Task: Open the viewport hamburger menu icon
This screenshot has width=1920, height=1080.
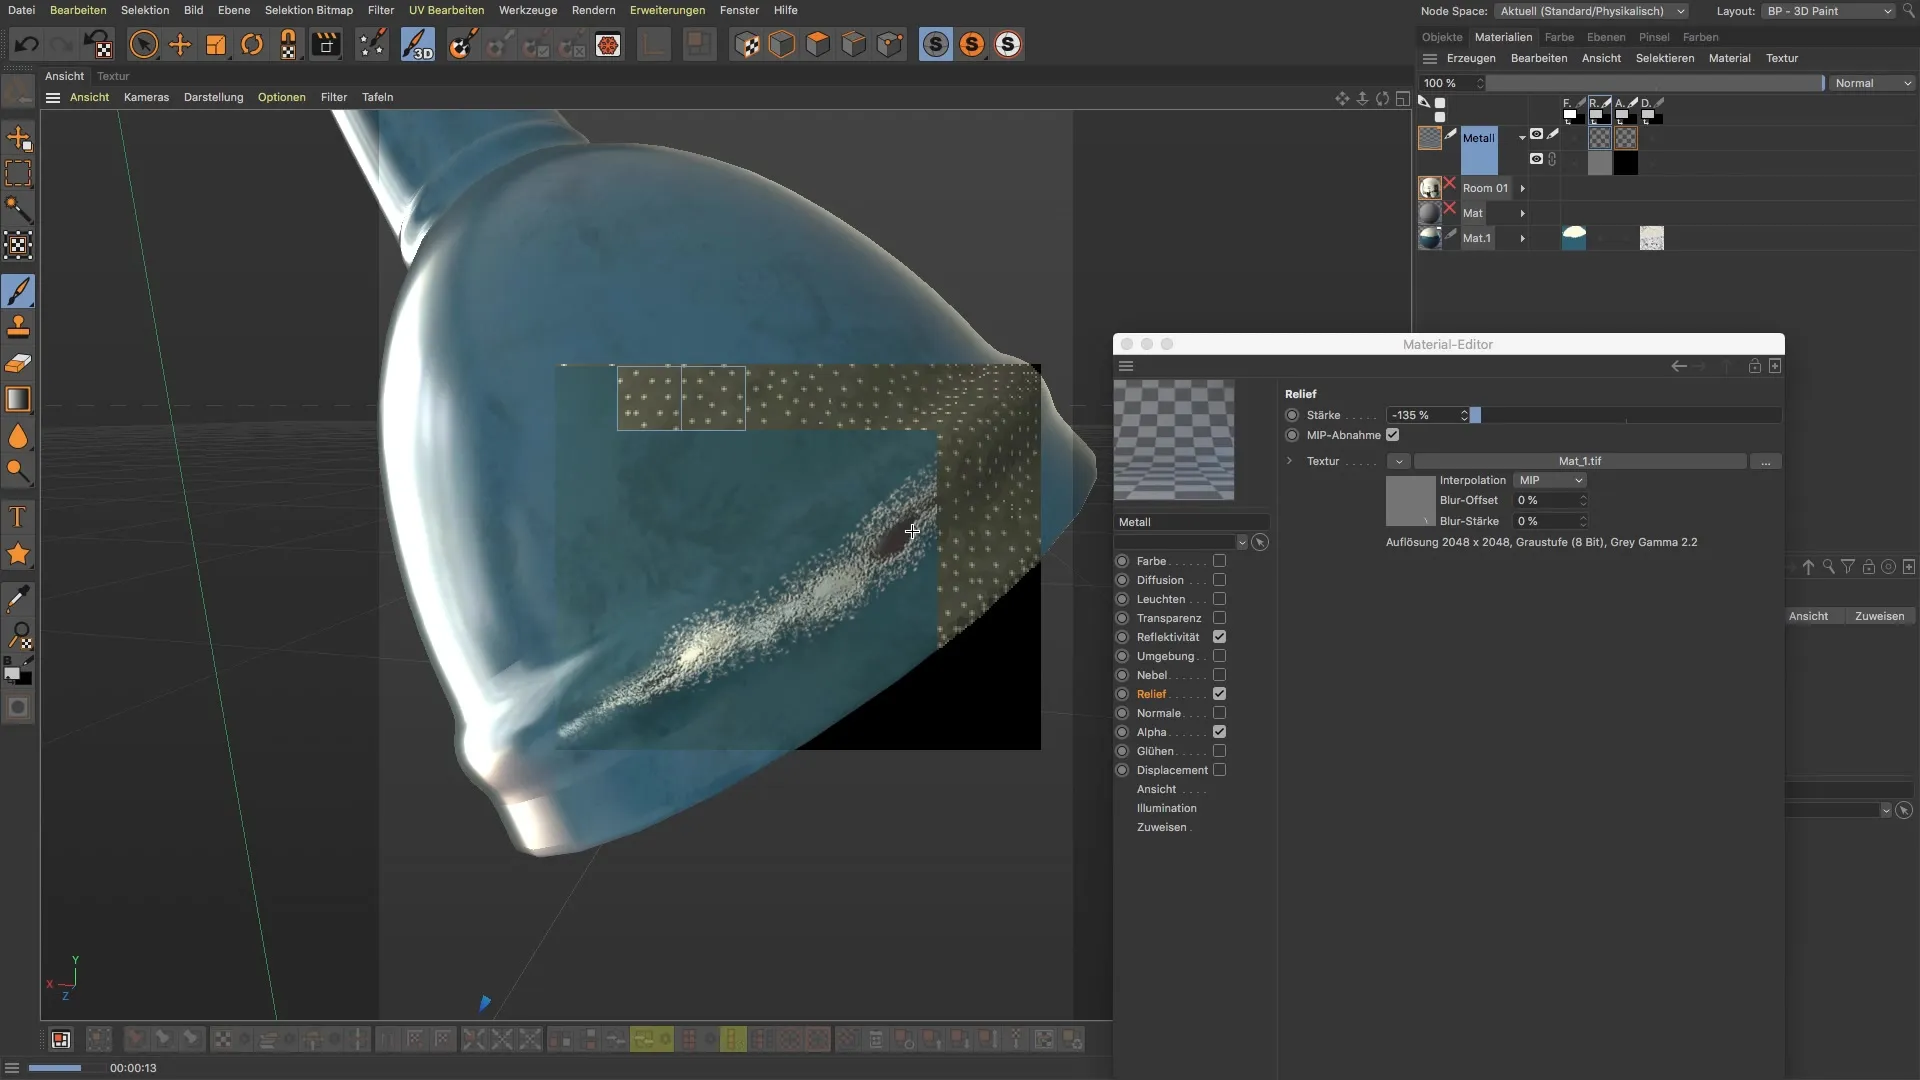Action: [53, 98]
